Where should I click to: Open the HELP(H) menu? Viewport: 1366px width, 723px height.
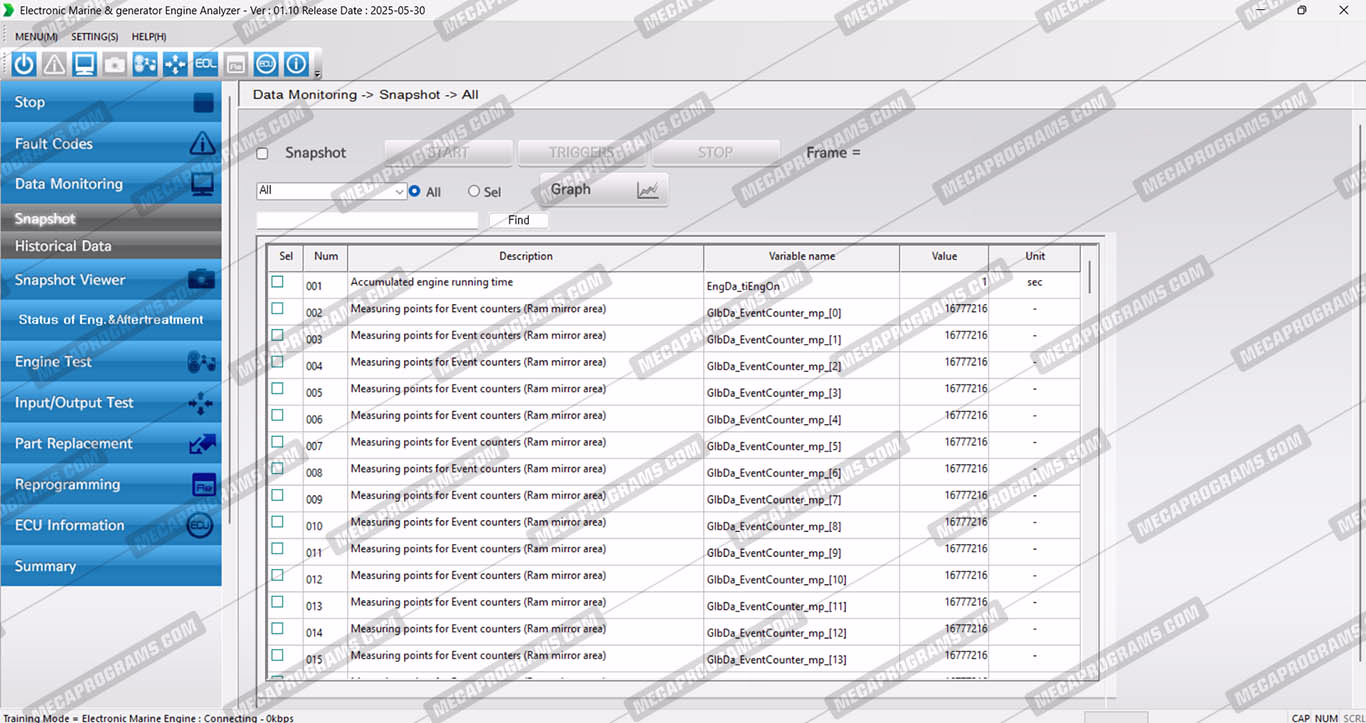[x=149, y=37]
